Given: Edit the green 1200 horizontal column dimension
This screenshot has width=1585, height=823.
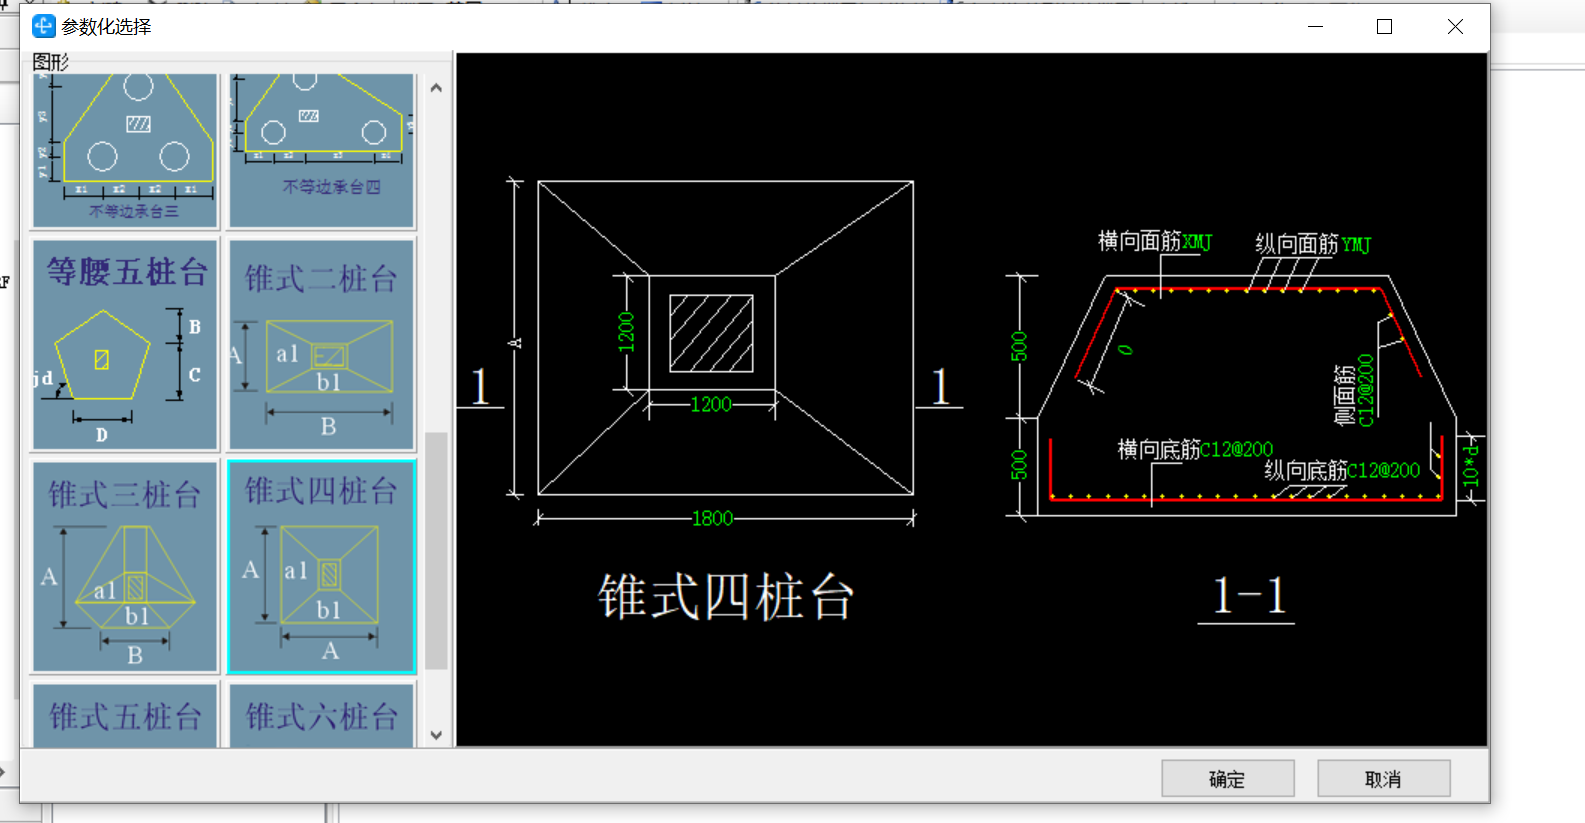Looking at the screenshot, I should tap(711, 404).
